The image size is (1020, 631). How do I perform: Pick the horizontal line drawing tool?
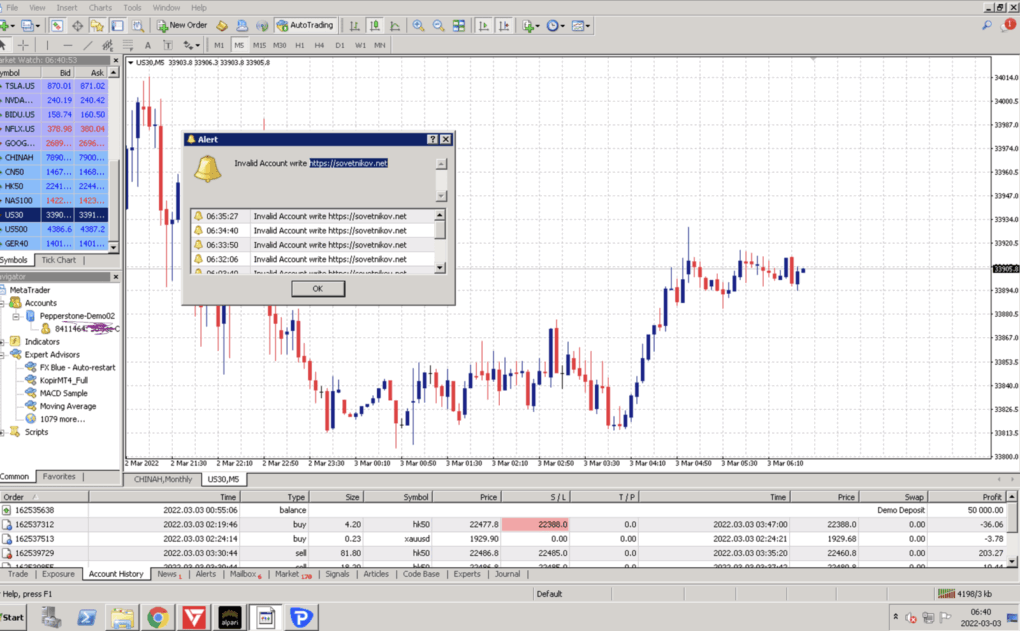pyautogui.click(x=68, y=45)
